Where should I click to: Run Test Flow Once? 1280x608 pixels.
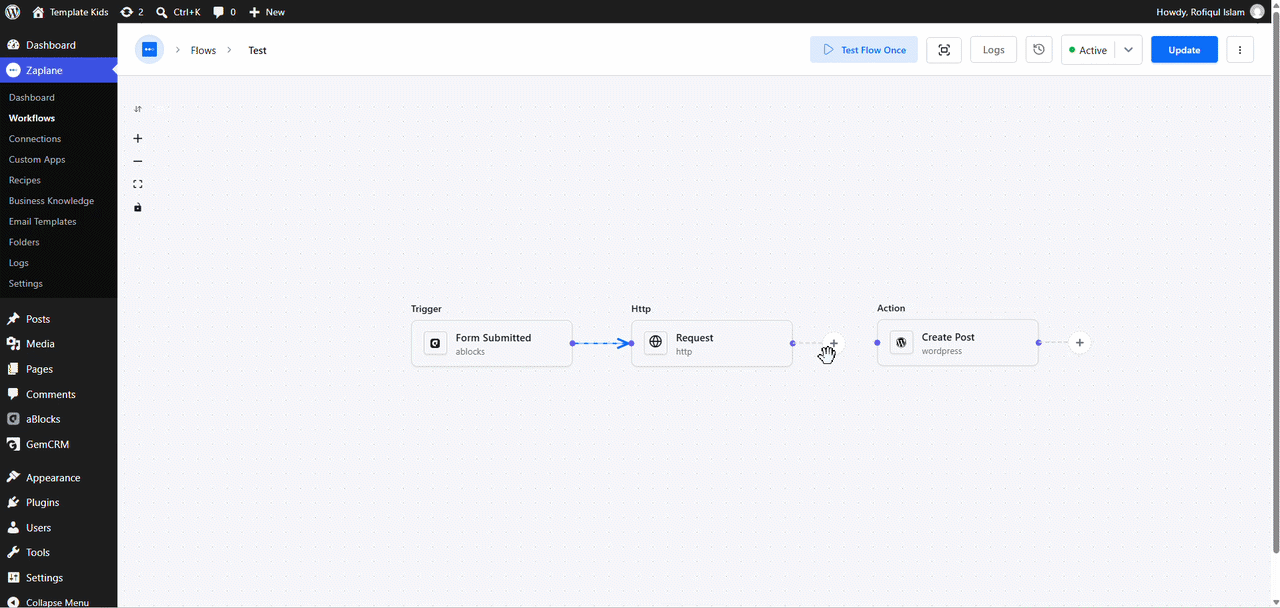[864, 50]
